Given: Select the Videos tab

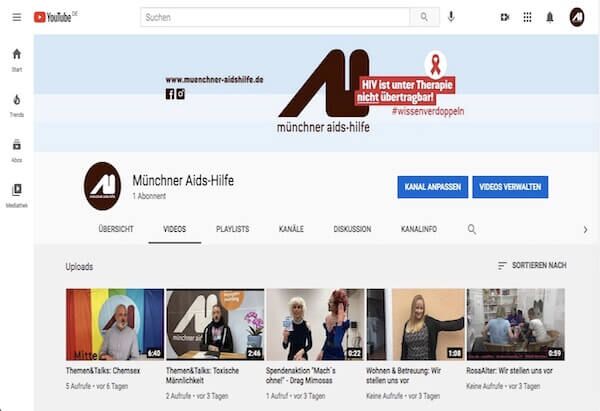Looking at the screenshot, I should point(175,229).
